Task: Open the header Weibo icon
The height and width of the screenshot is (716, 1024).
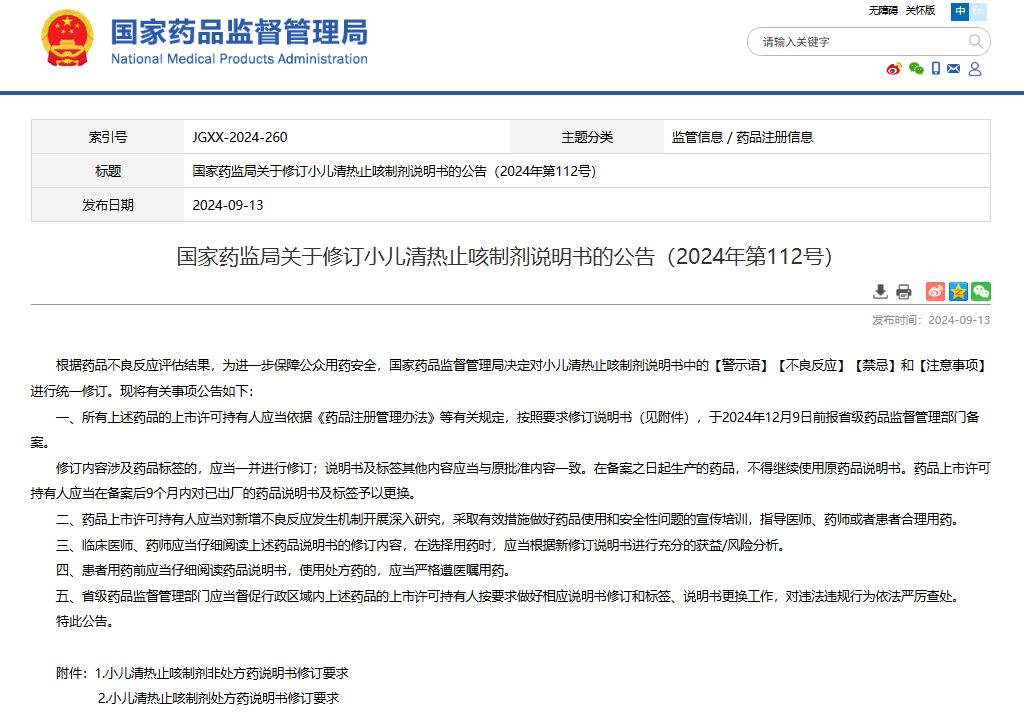Action: pos(894,69)
